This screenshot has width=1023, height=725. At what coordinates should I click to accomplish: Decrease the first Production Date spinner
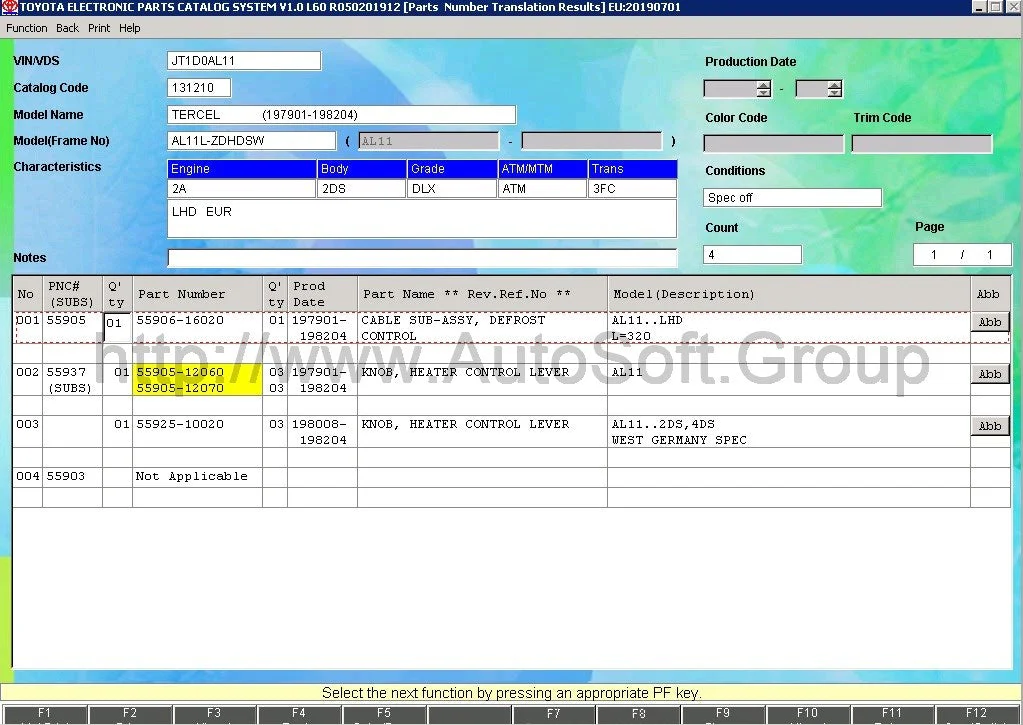pyautogui.click(x=764, y=94)
